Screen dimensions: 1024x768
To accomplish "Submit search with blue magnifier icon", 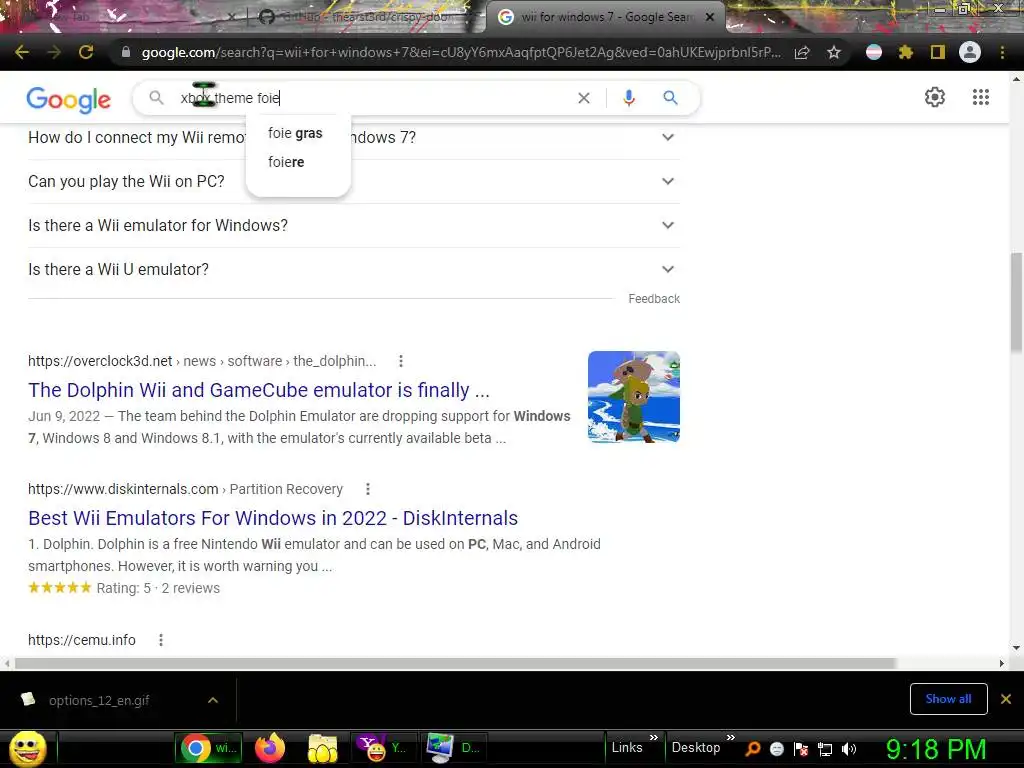I will [x=670, y=98].
